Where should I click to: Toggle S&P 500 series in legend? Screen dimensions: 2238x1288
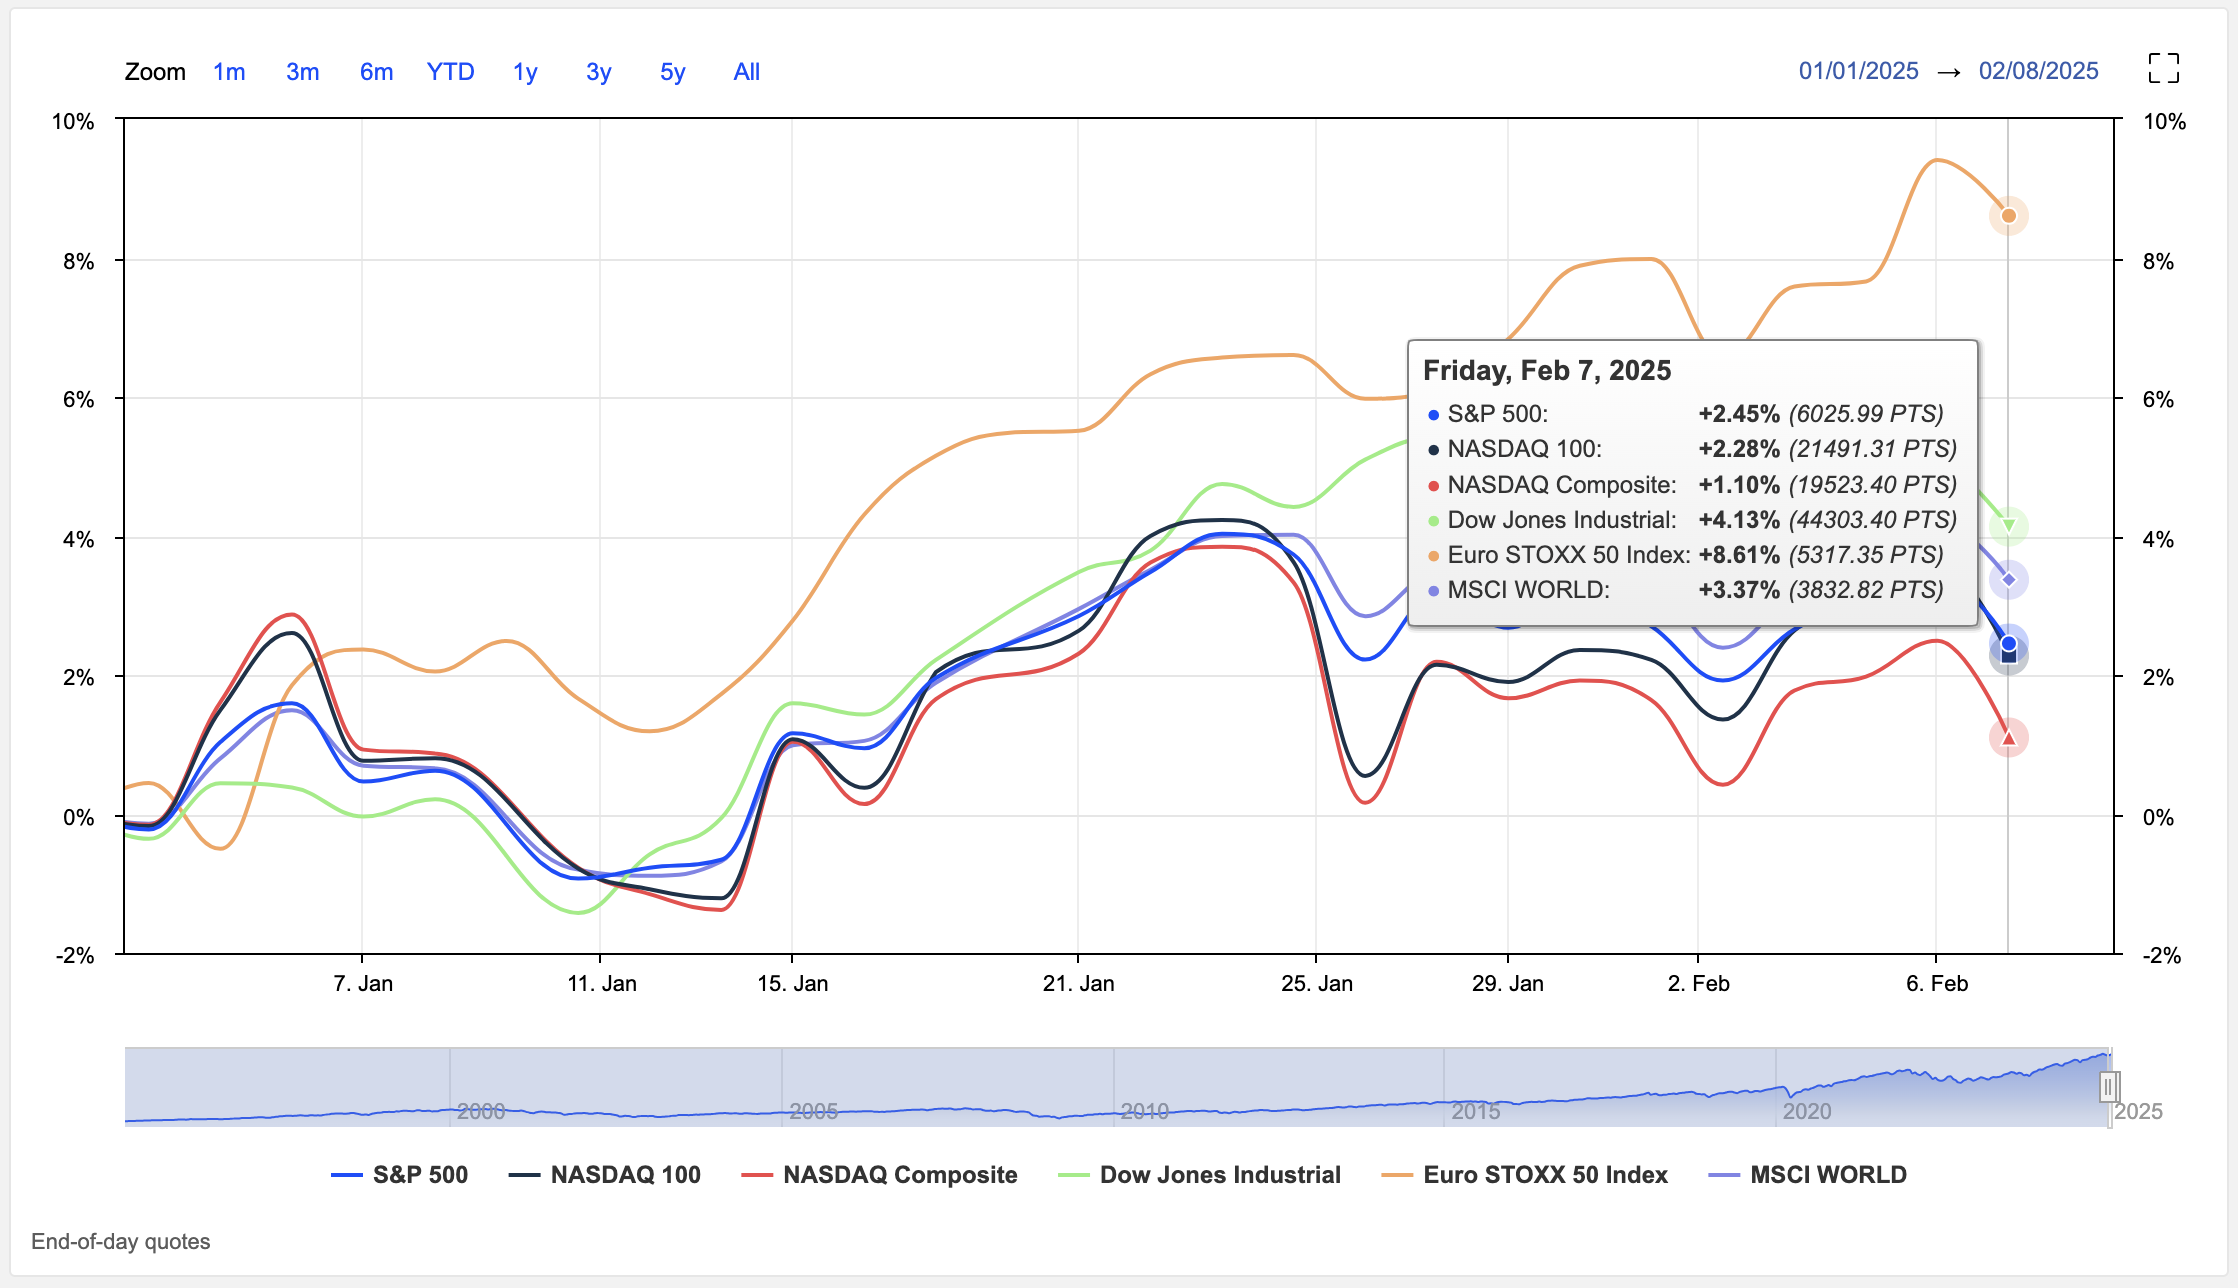click(x=399, y=1175)
